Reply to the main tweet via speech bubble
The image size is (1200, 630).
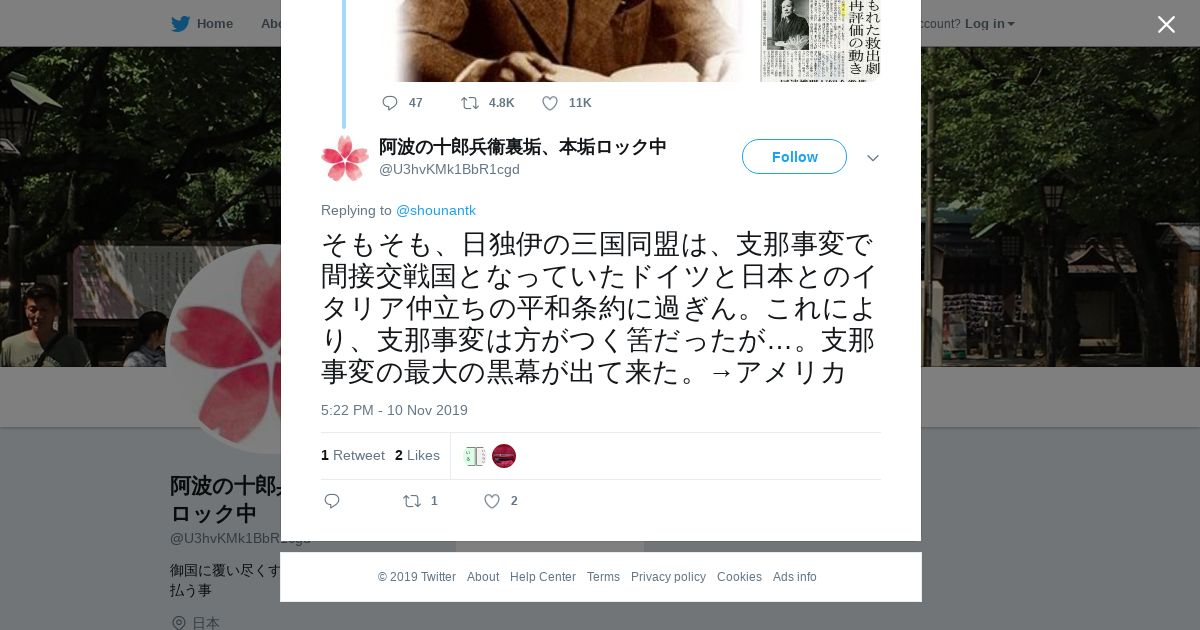click(x=332, y=501)
